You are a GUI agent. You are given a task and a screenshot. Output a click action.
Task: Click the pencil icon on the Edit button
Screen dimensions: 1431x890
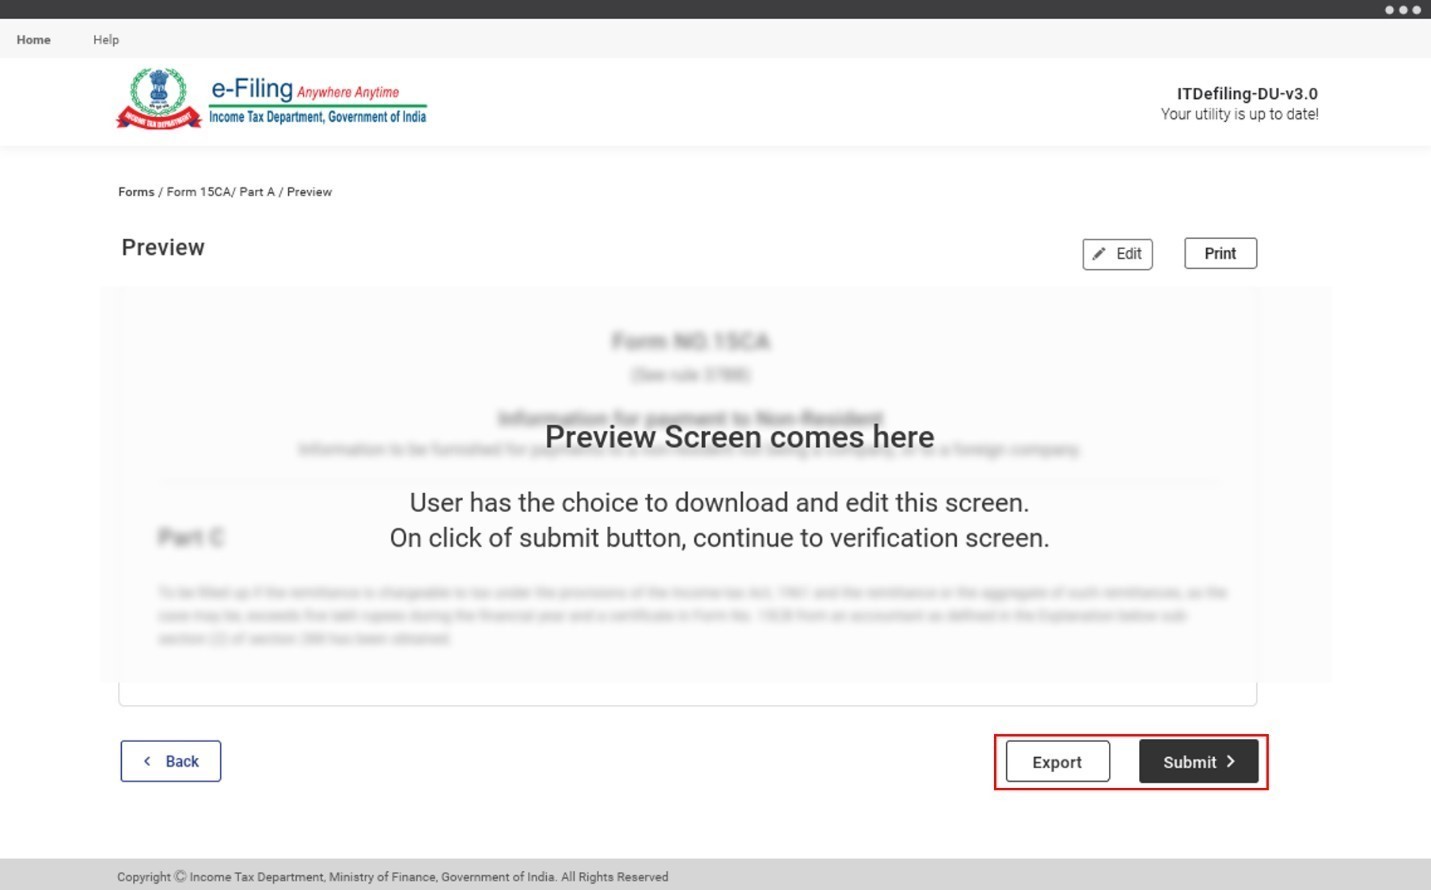click(1098, 254)
